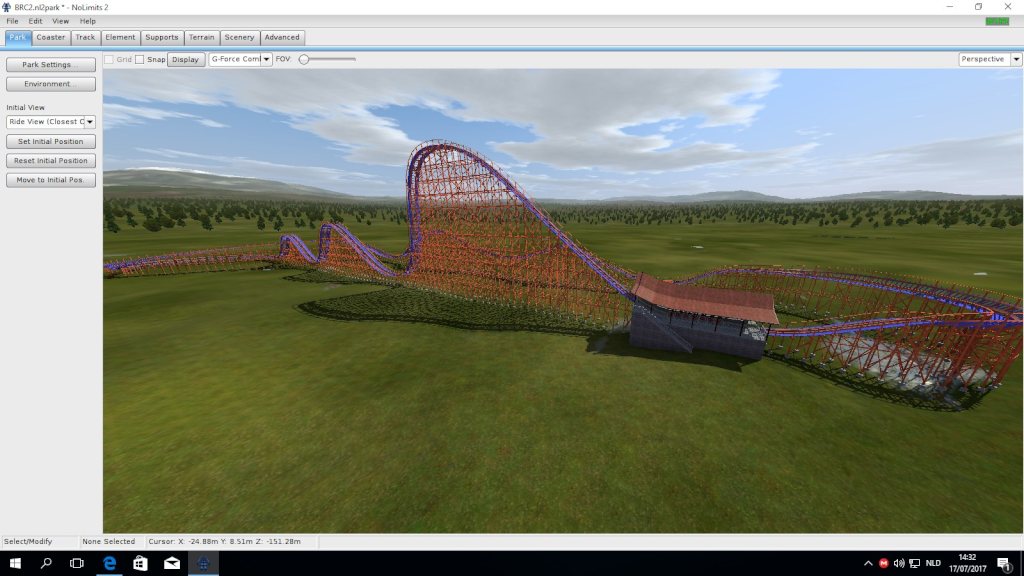Open the Mail app on taskbar
1024x576 pixels.
pyautogui.click(x=172, y=563)
